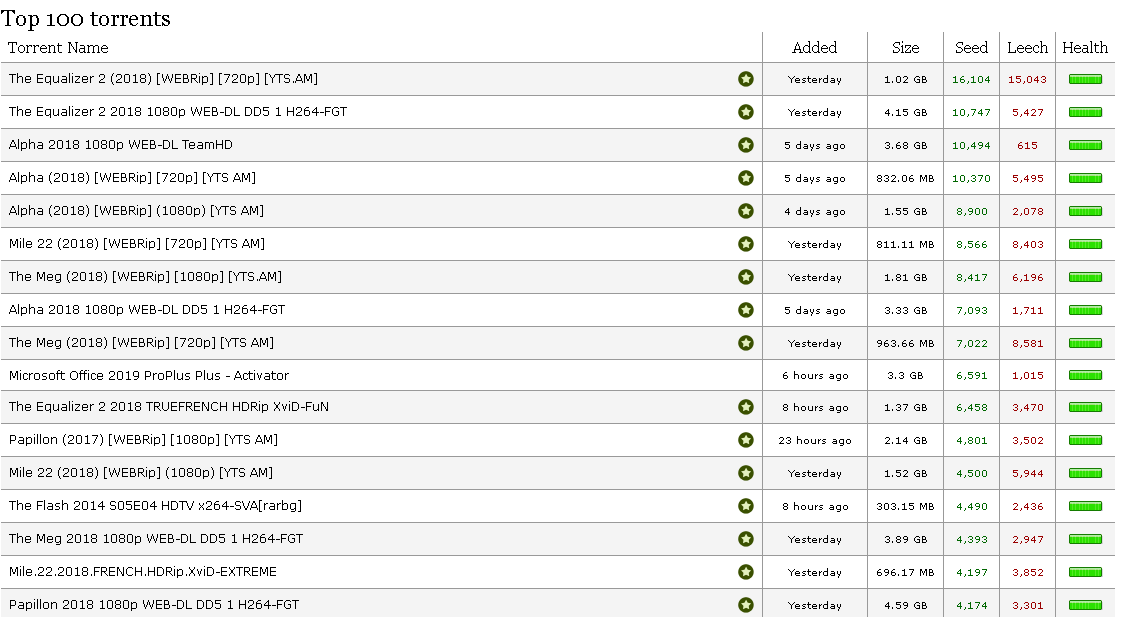Click star icon for The Meg [1080p] YTS.AM
Viewport: 1125px width, 617px height.
[x=745, y=277]
